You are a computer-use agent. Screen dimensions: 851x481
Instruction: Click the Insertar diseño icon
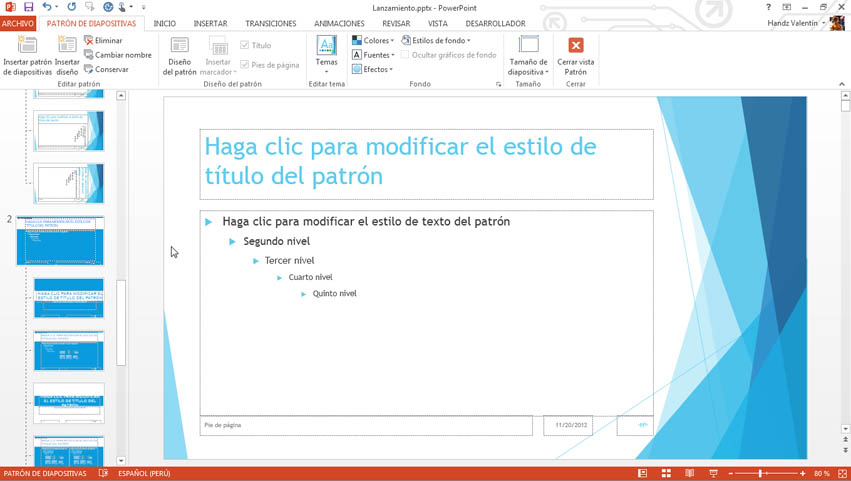[x=67, y=55]
